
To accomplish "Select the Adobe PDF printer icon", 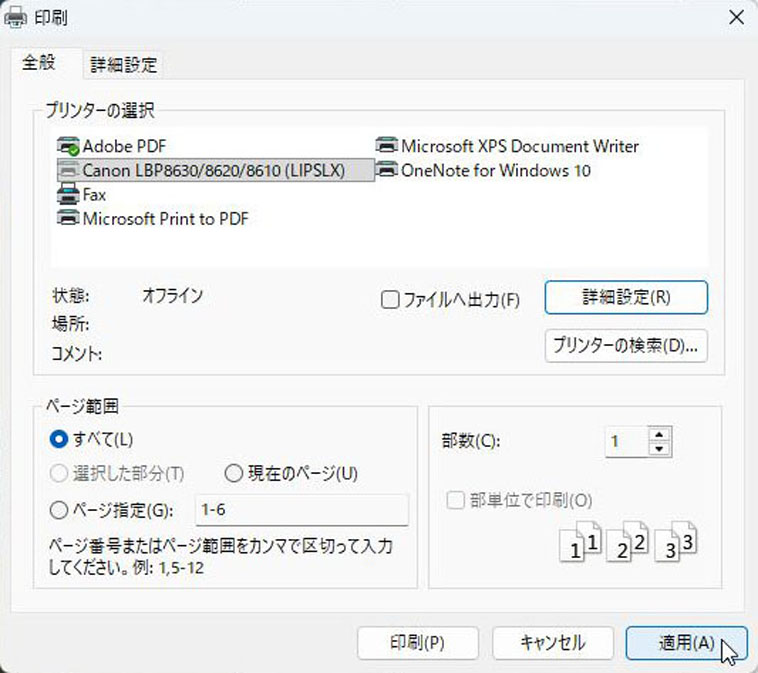I will click(69, 146).
